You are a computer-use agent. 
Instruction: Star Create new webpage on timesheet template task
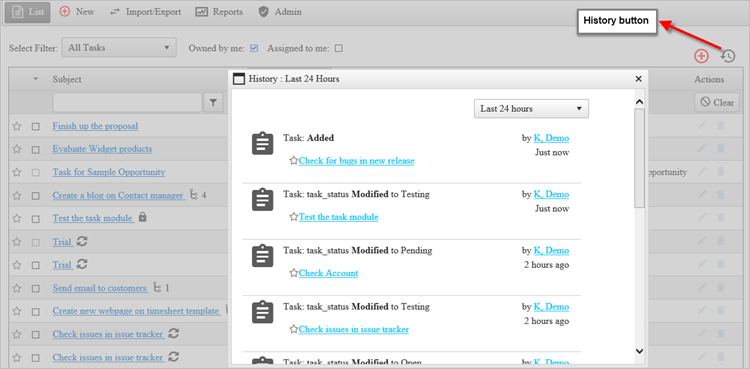click(x=17, y=311)
